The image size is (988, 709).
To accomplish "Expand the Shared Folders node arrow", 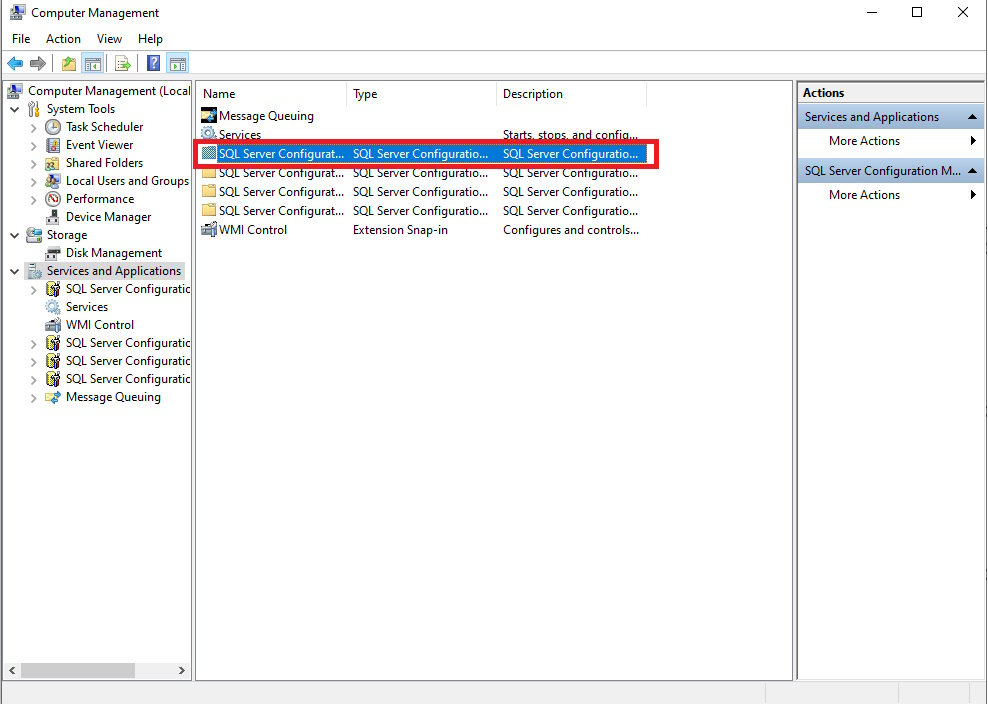I will 33,163.
